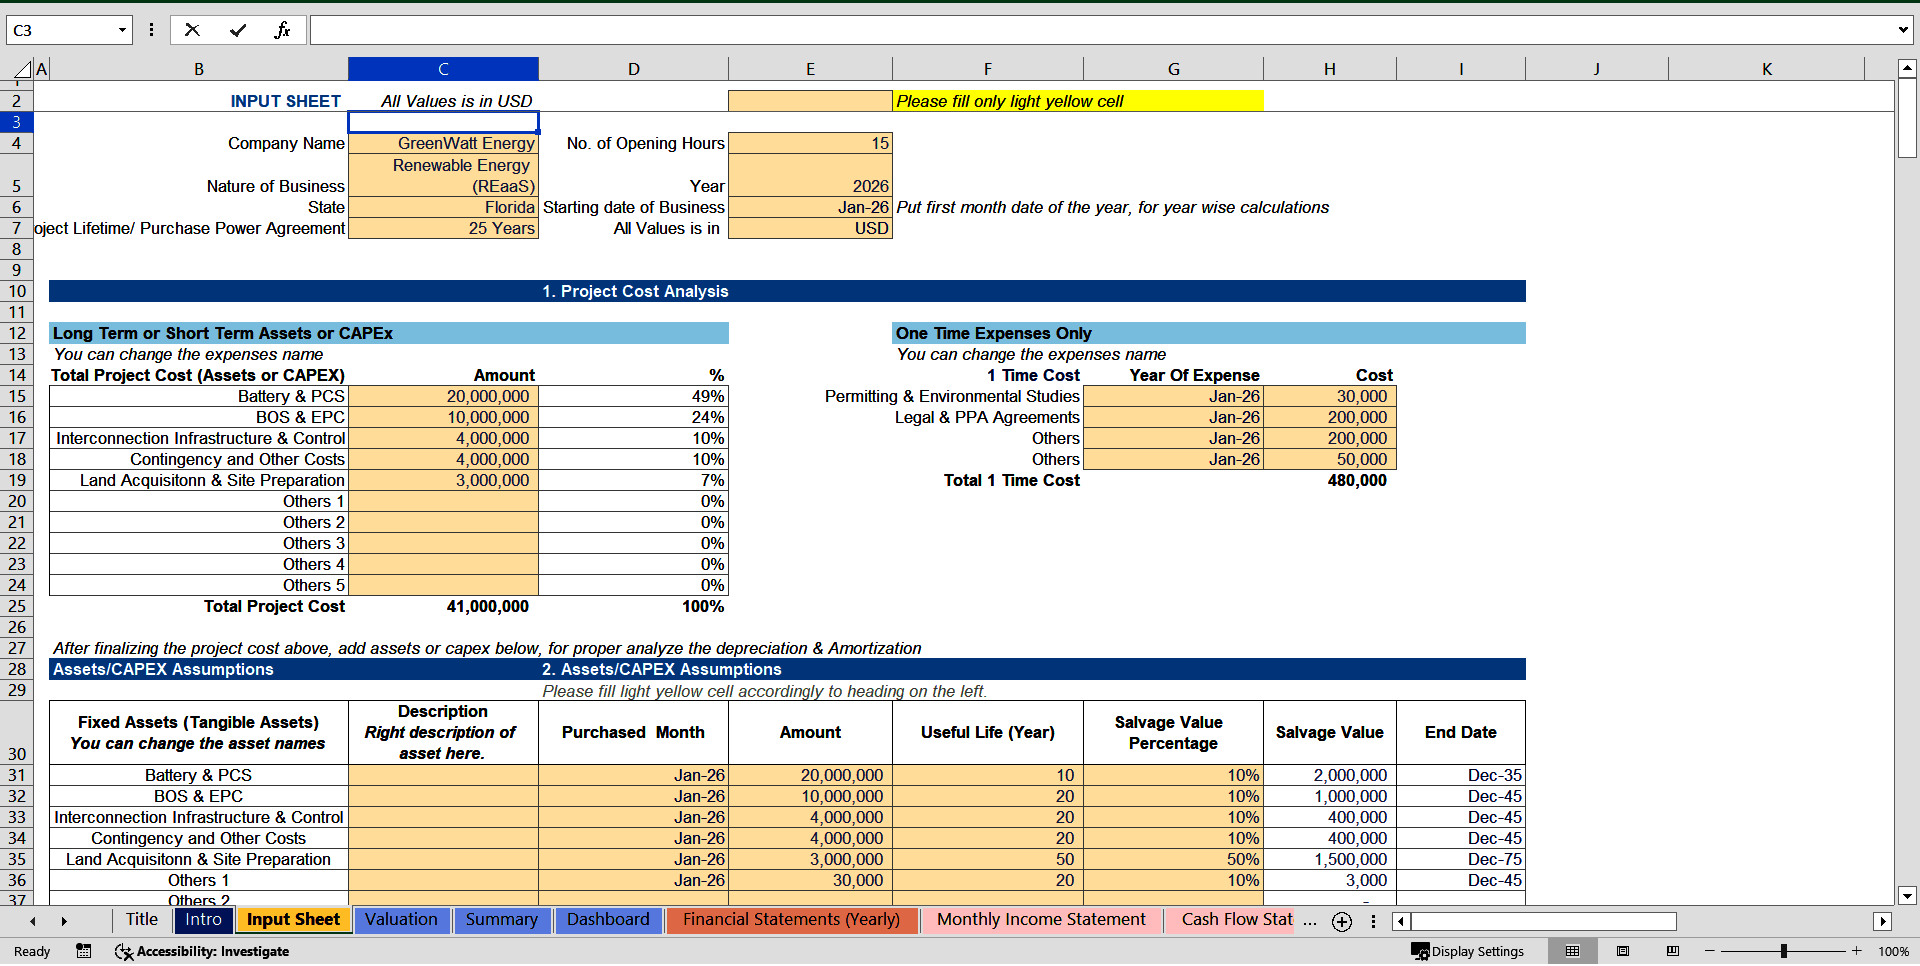Select the Input Sheet tab
This screenshot has width=1920, height=966.
click(x=293, y=920)
